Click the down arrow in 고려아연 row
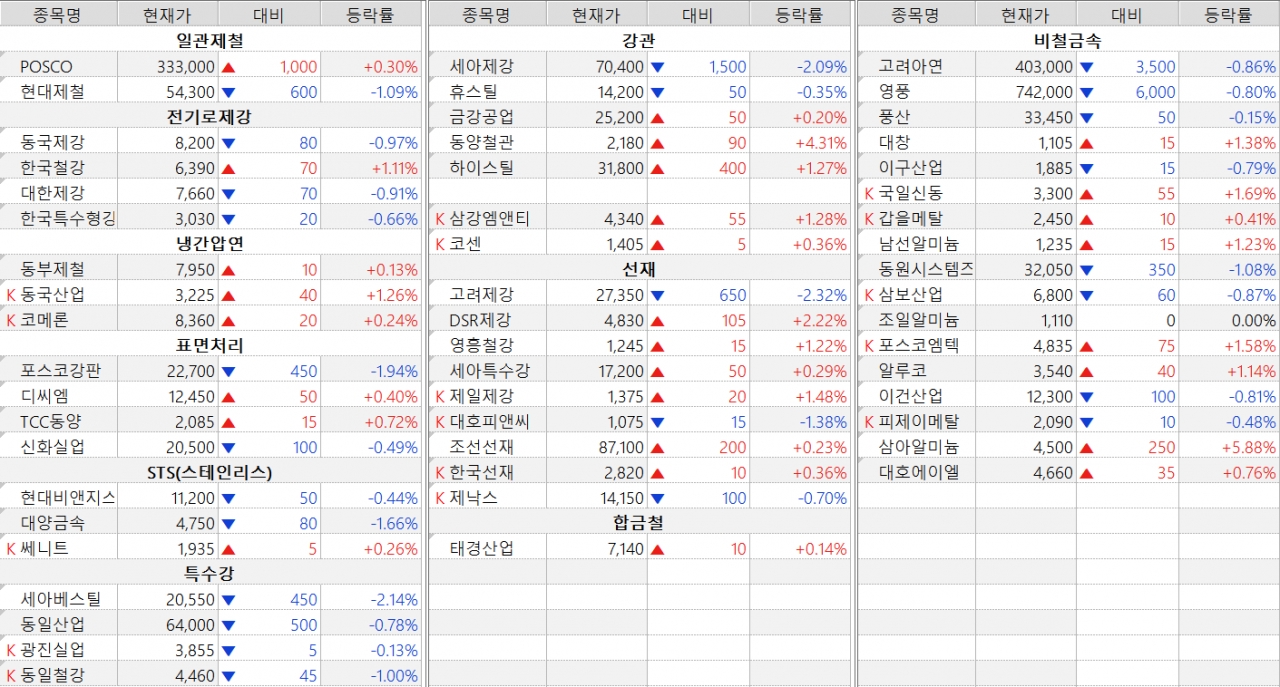 [x=1086, y=68]
